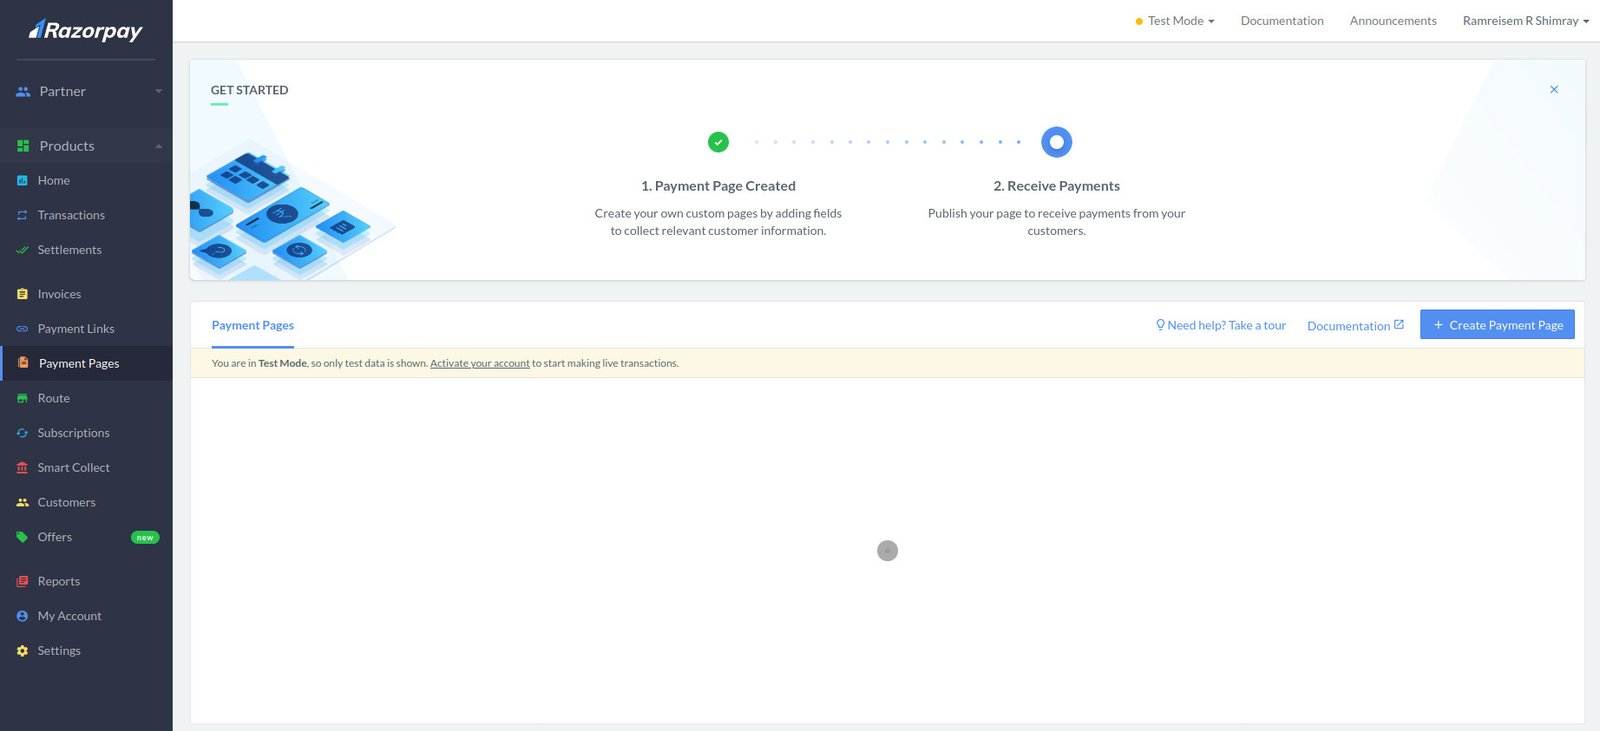Click the gray loading spinner
The width and height of the screenshot is (1600, 731).
pyautogui.click(x=887, y=551)
